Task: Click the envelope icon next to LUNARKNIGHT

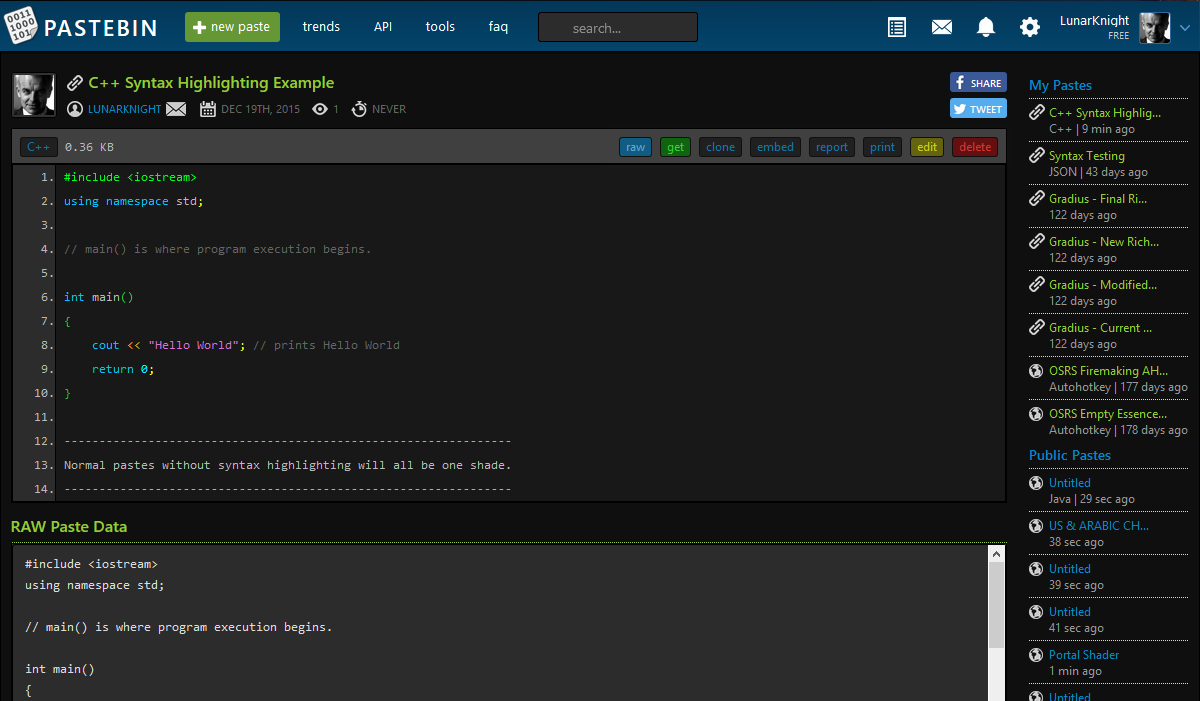Action: click(x=176, y=109)
